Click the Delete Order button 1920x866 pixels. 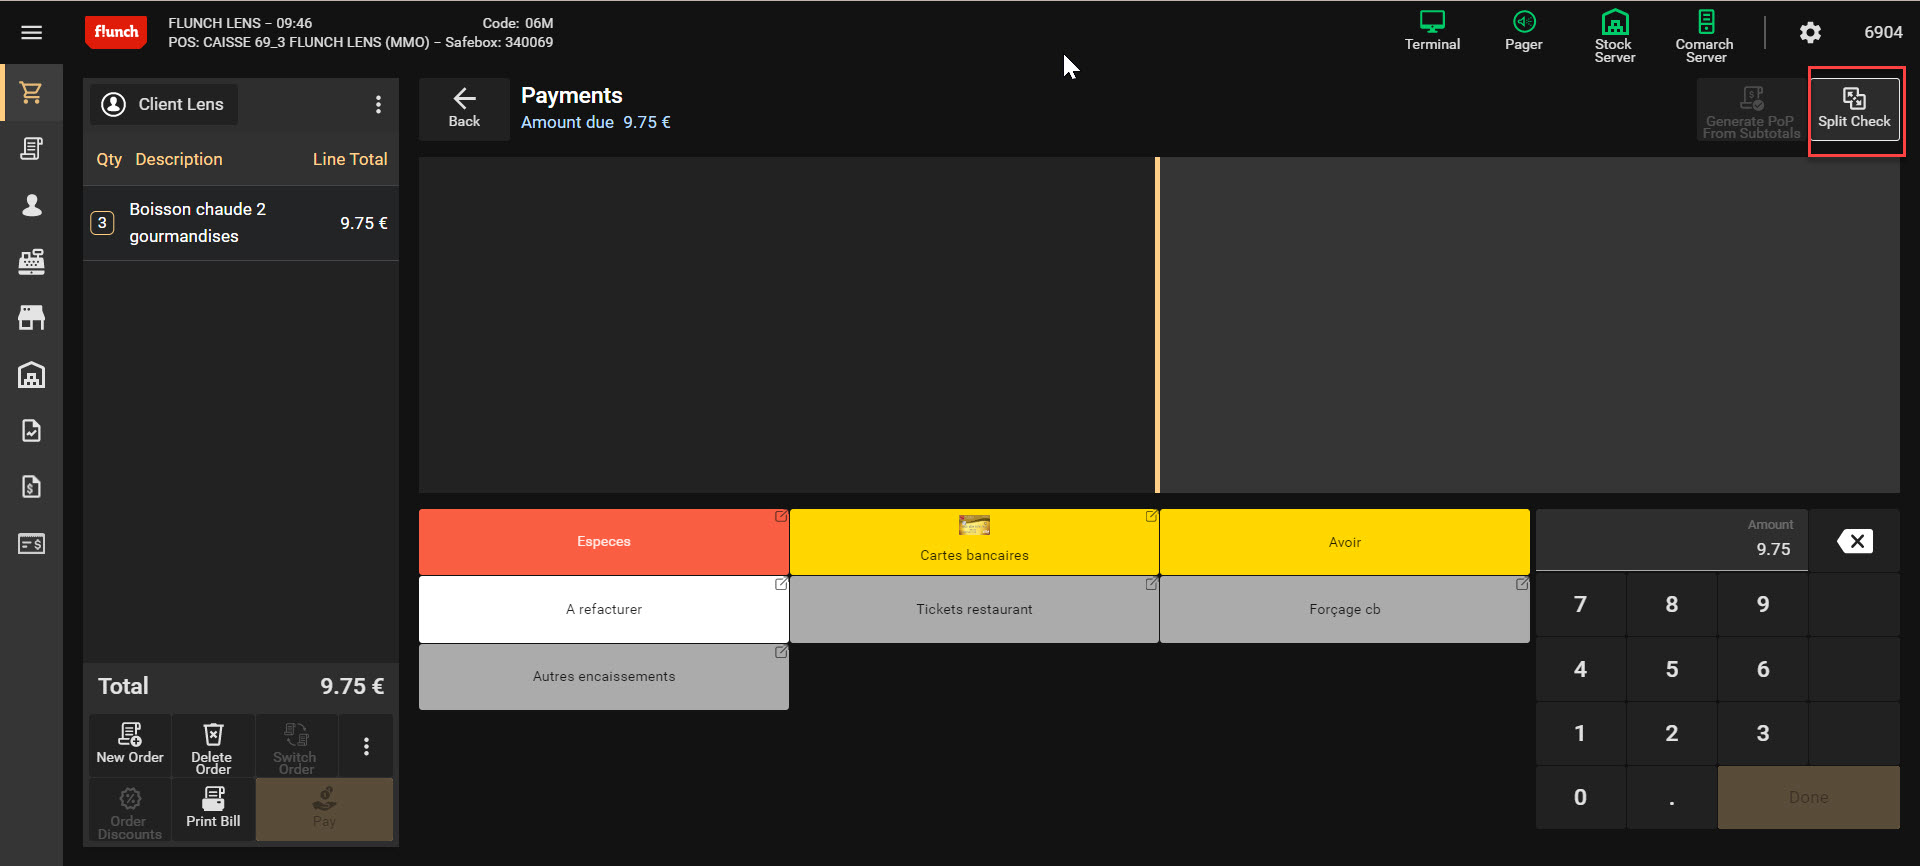(213, 746)
